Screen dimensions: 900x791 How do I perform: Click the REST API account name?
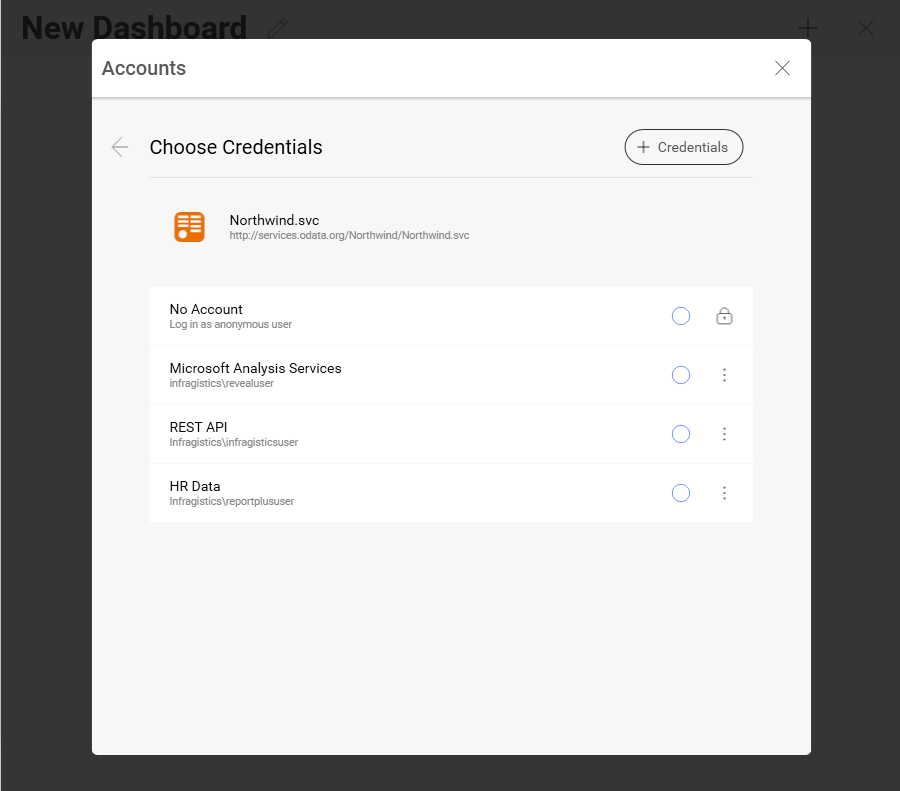[x=199, y=428]
